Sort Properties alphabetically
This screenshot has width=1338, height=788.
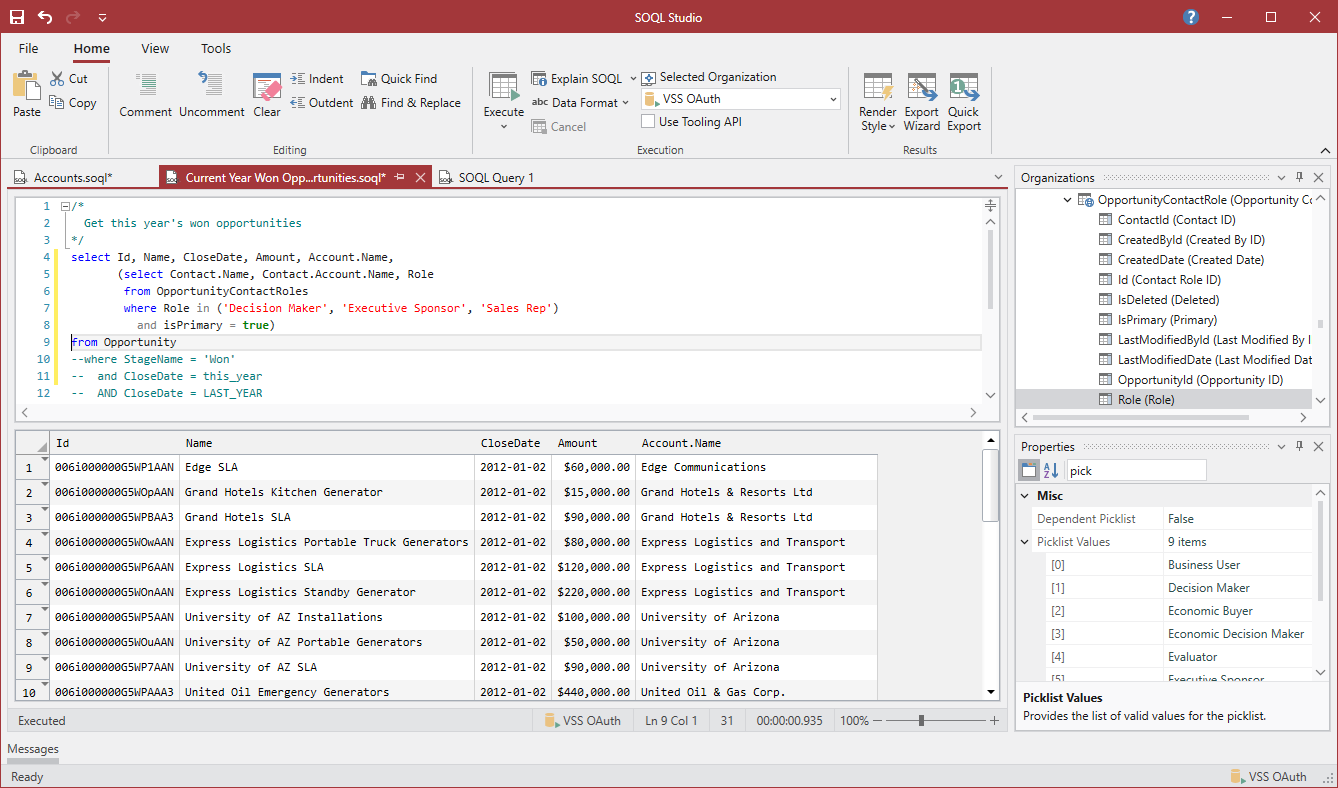[x=1051, y=471]
